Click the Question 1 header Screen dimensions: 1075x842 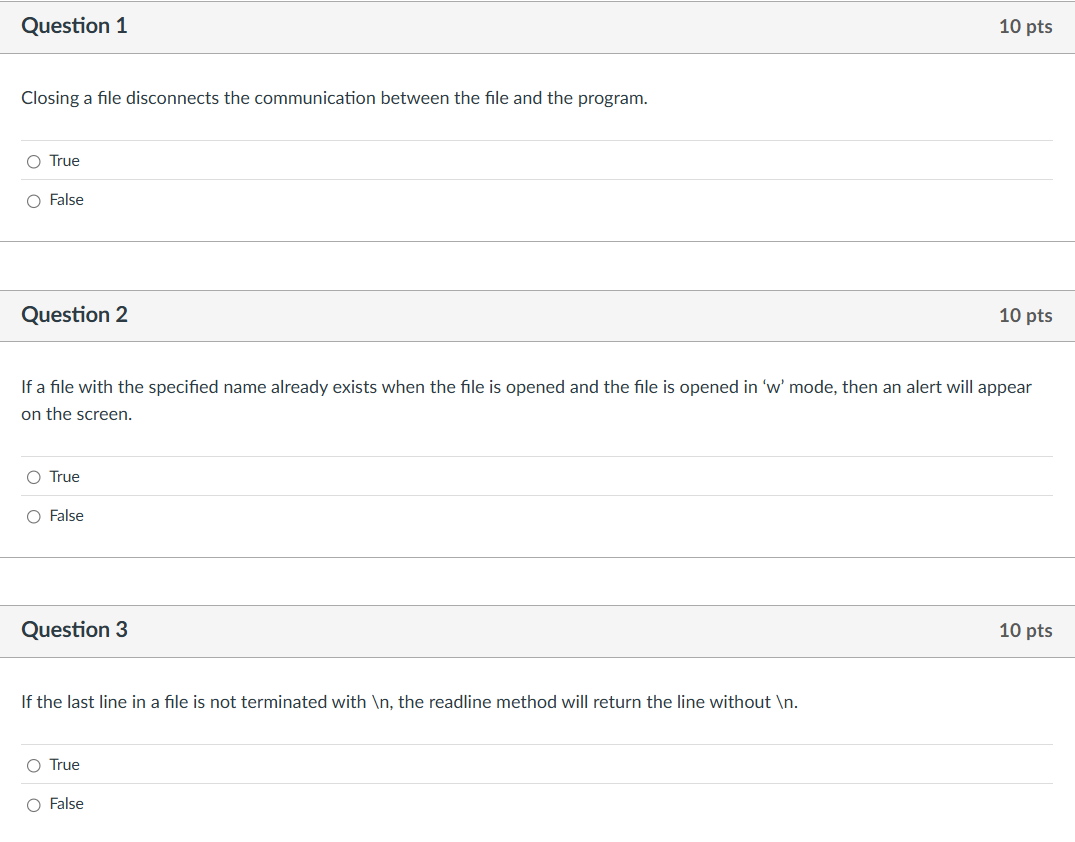coord(75,26)
